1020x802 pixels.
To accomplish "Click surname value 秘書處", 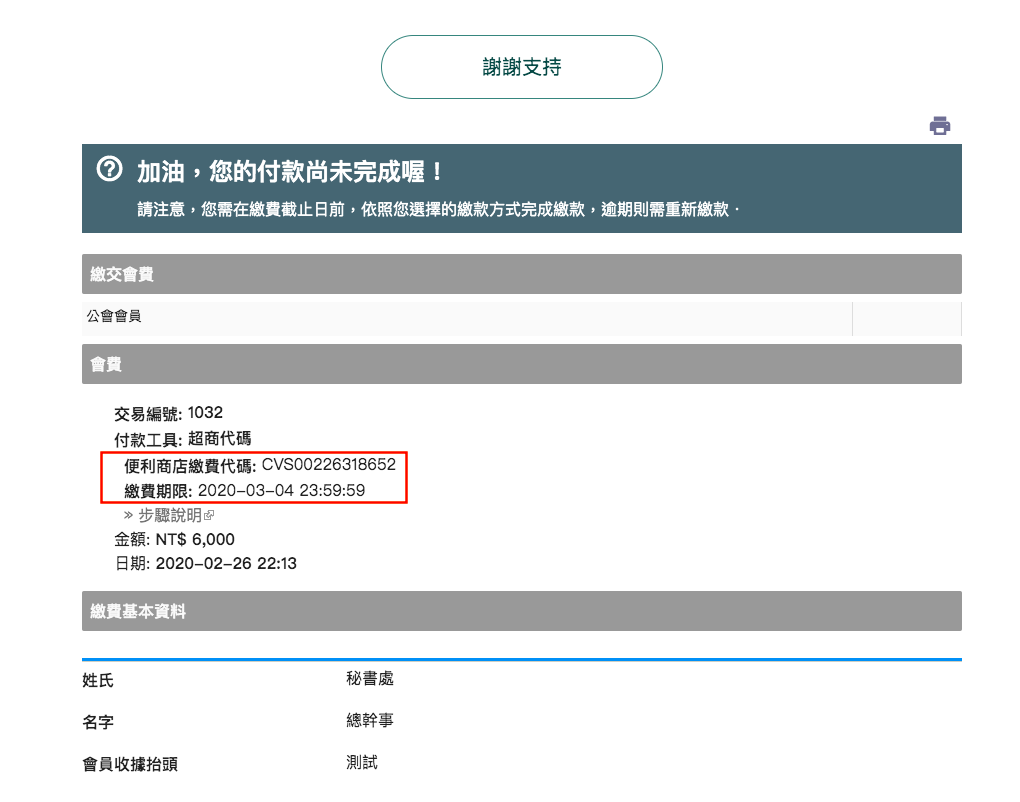I will pyautogui.click(x=369, y=678).
